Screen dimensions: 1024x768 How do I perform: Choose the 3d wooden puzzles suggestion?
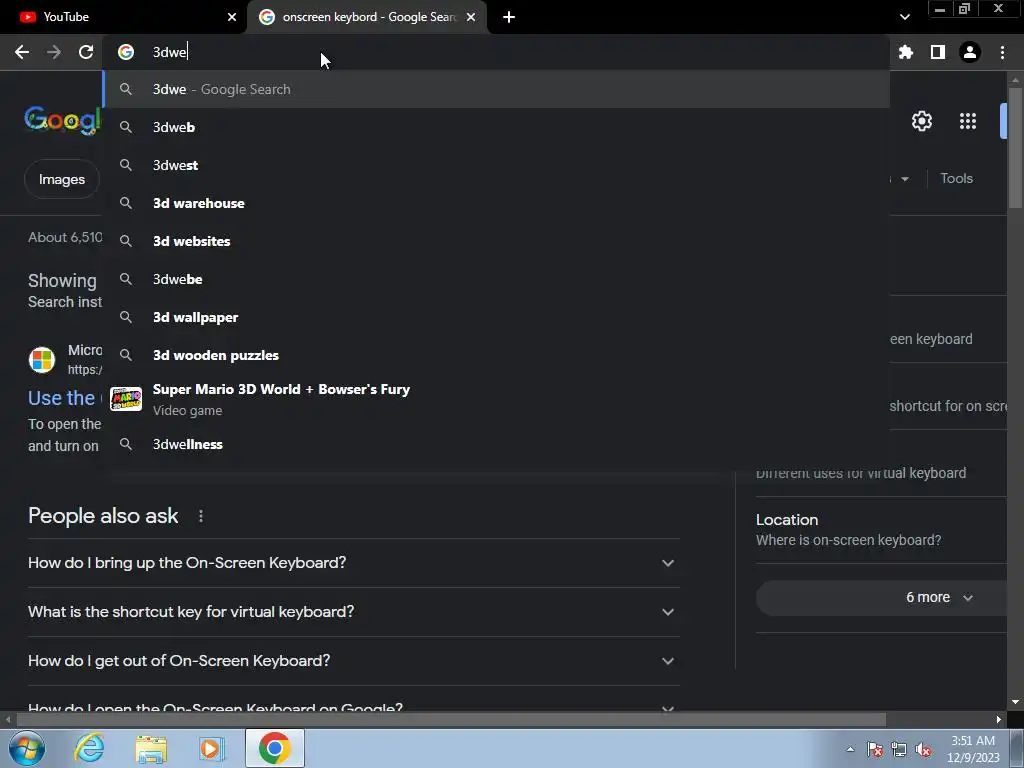coord(496,355)
